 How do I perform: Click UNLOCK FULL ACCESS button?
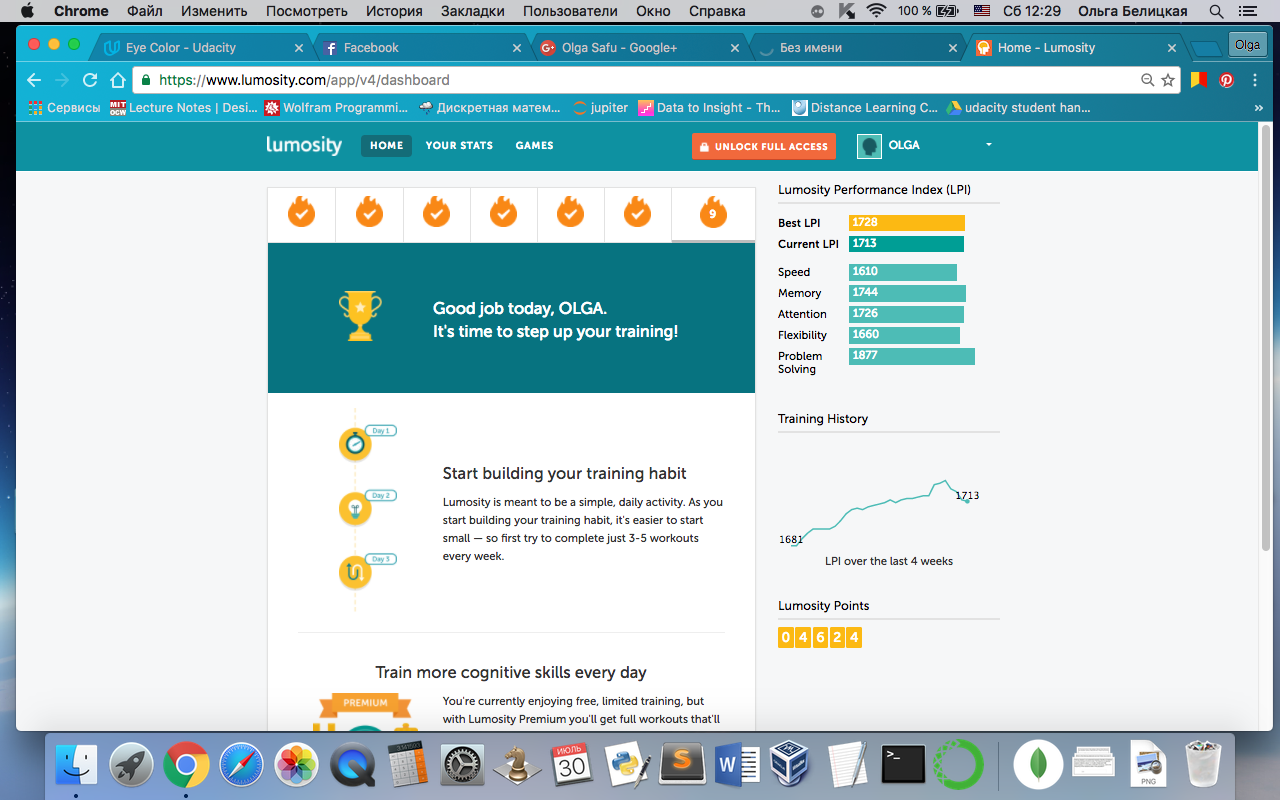click(762, 146)
